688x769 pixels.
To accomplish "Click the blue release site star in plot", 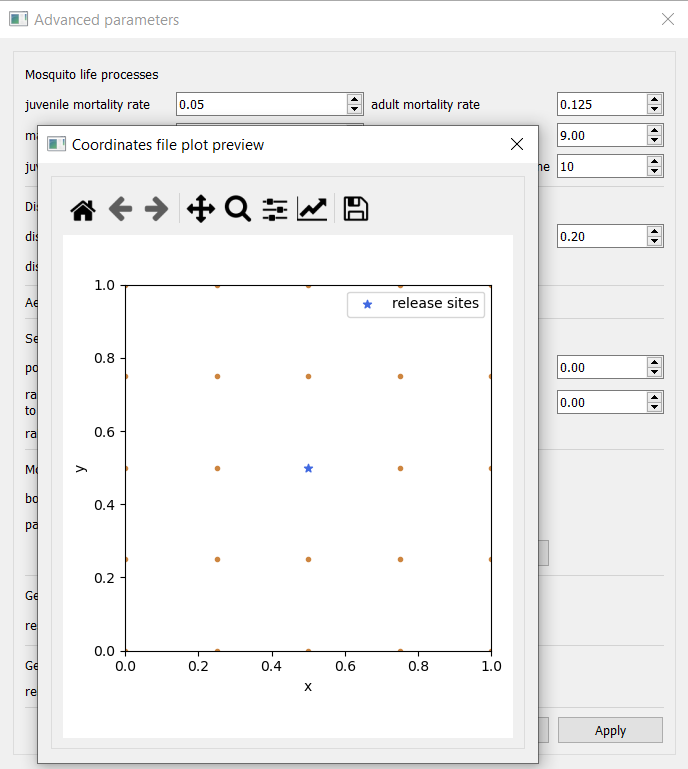I will point(308,468).
